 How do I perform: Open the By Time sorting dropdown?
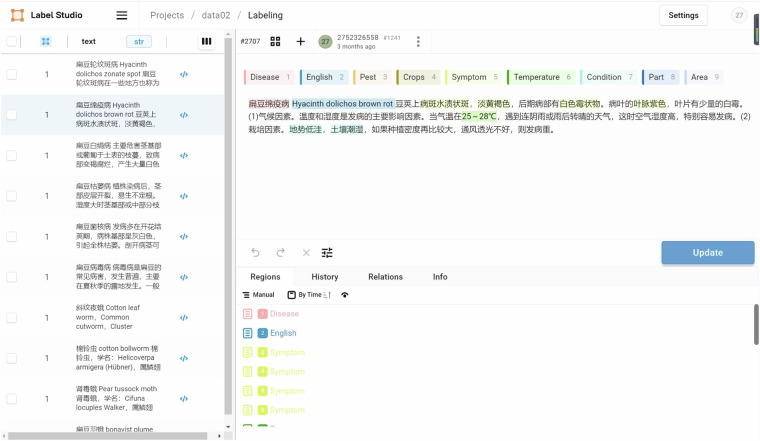[309, 295]
